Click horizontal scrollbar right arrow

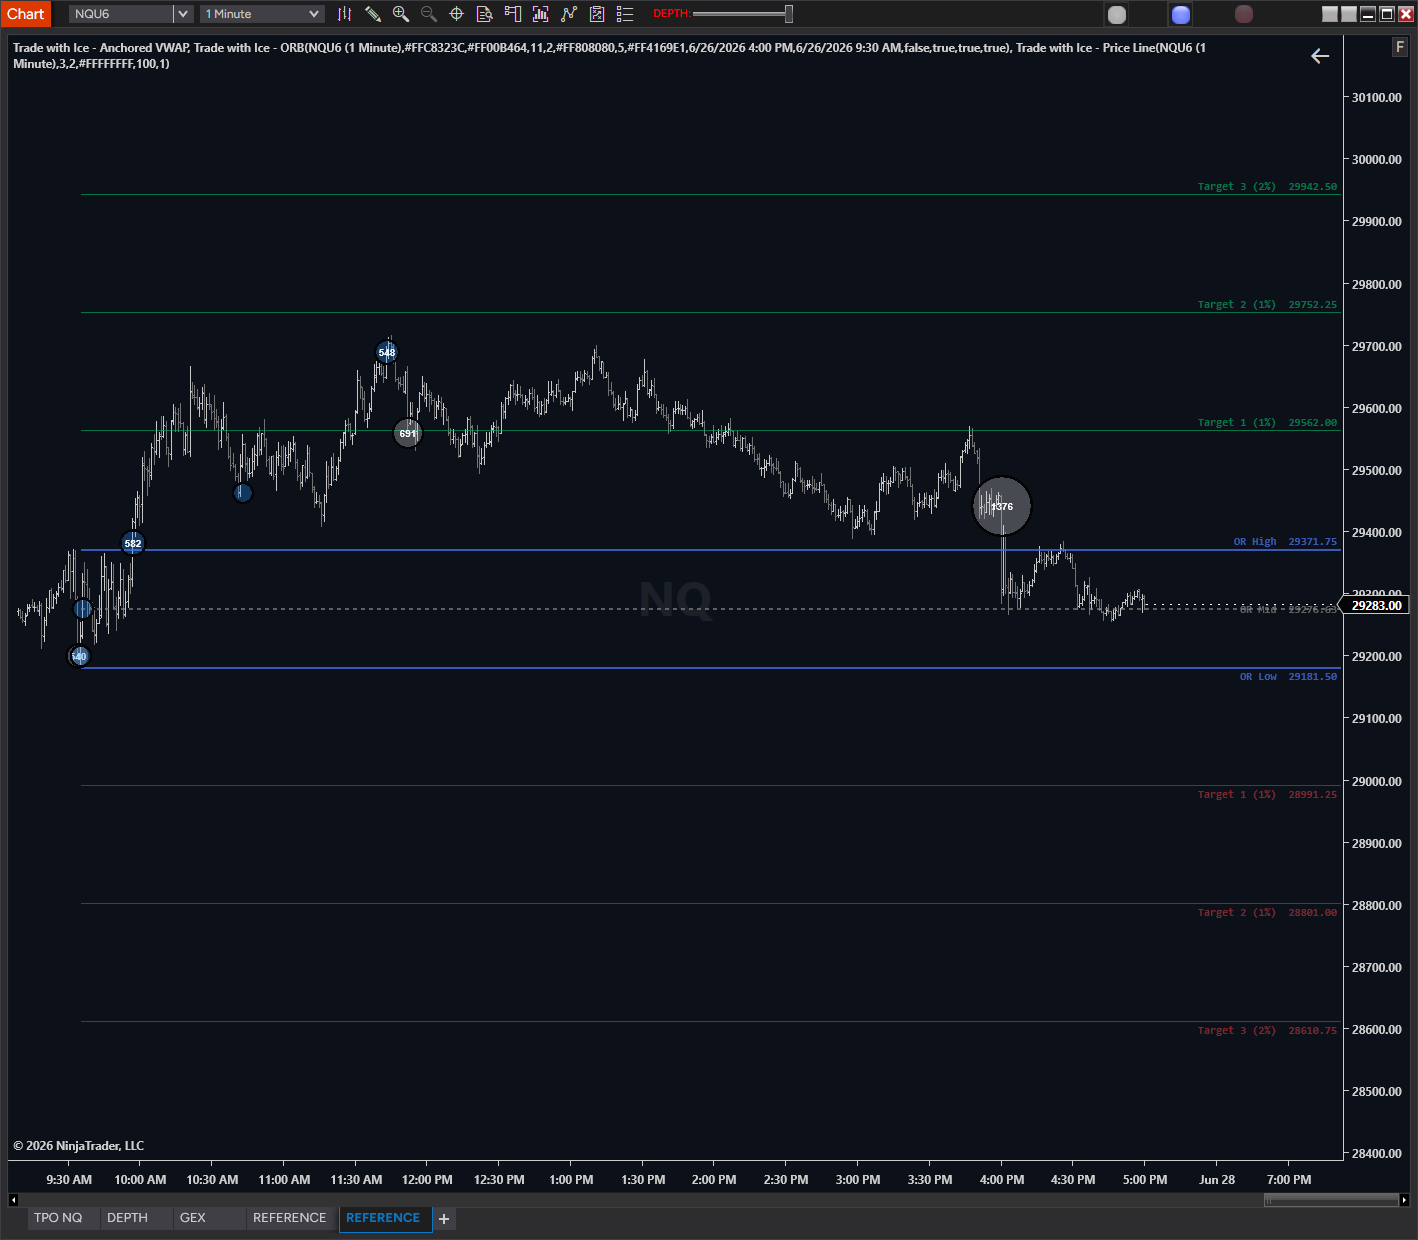pyautogui.click(x=1404, y=1200)
